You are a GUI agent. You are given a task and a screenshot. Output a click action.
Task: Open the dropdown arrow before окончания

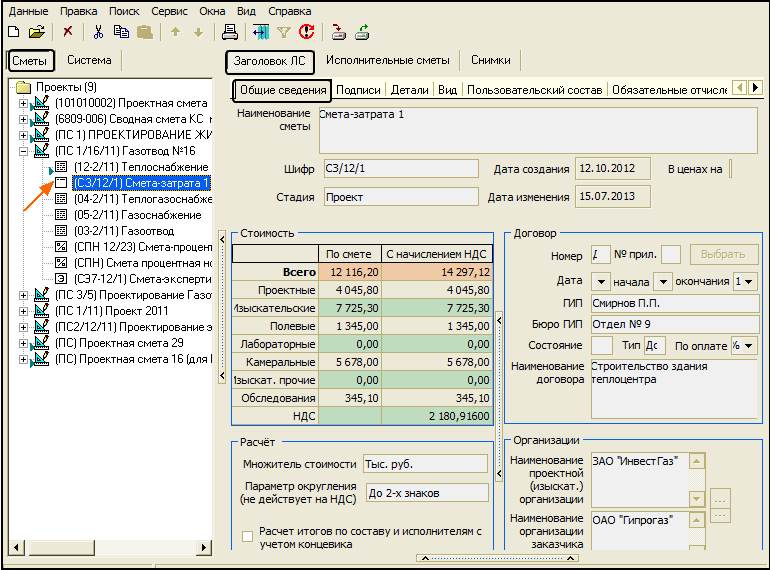click(663, 282)
